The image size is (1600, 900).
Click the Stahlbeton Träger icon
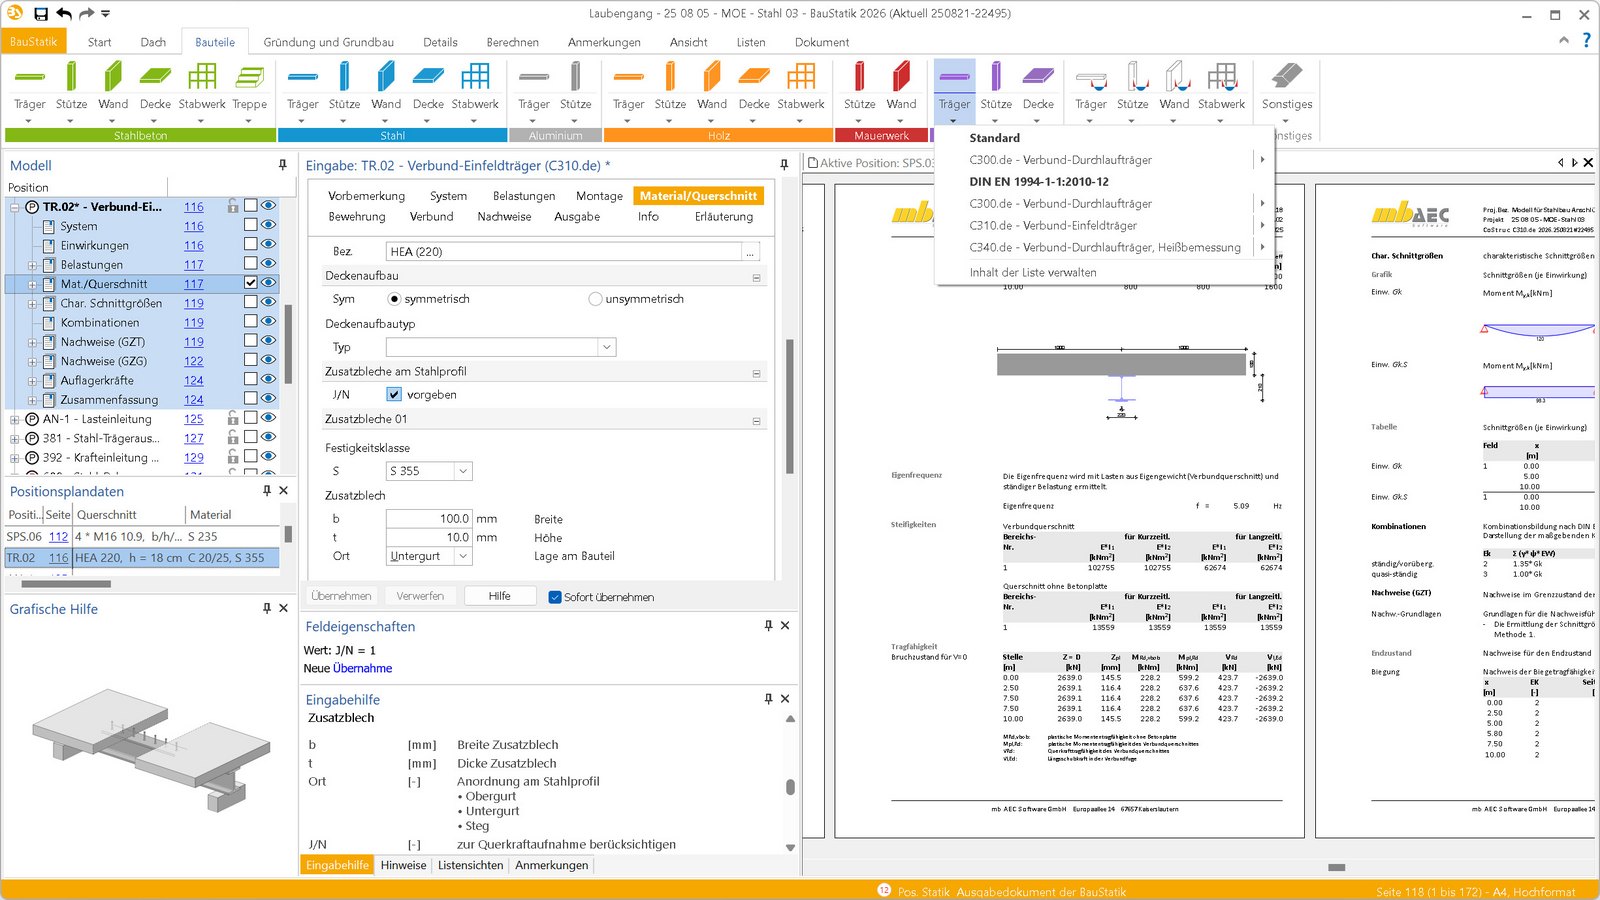30,78
